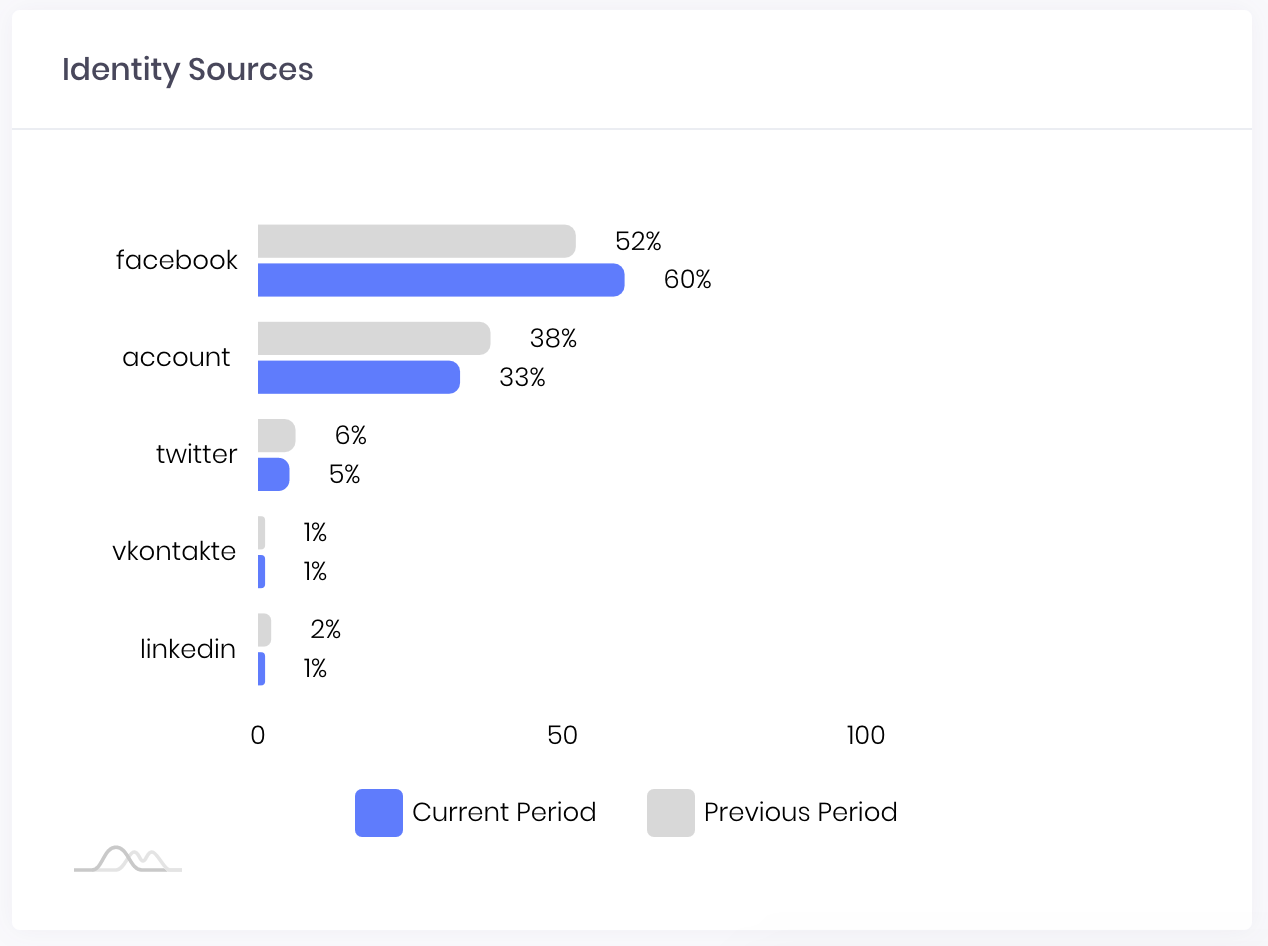Image resolution: width=1268 pixels, height=946 pixels.
Task: Click the linkedin category label
Action: [188, 649]
